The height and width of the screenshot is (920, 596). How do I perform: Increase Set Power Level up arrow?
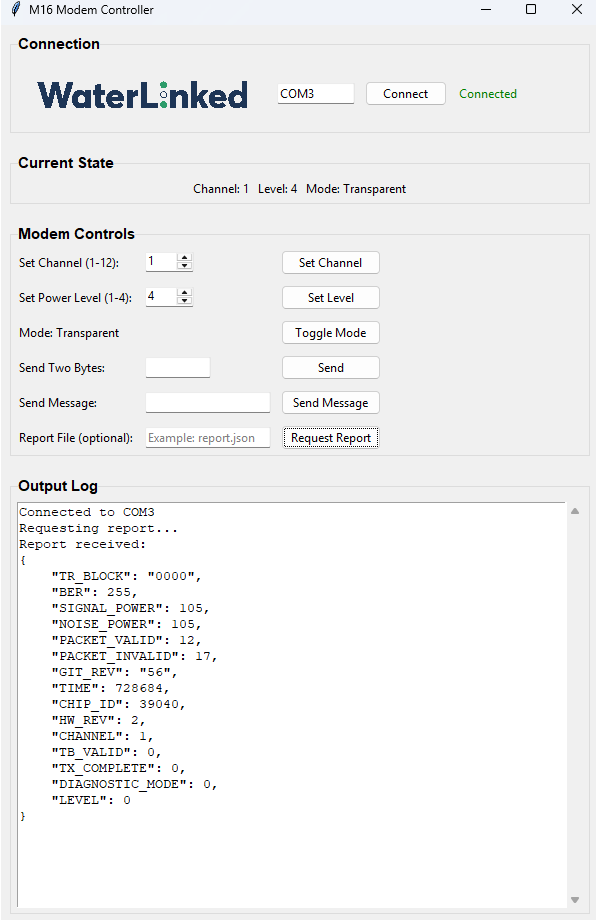185,293
